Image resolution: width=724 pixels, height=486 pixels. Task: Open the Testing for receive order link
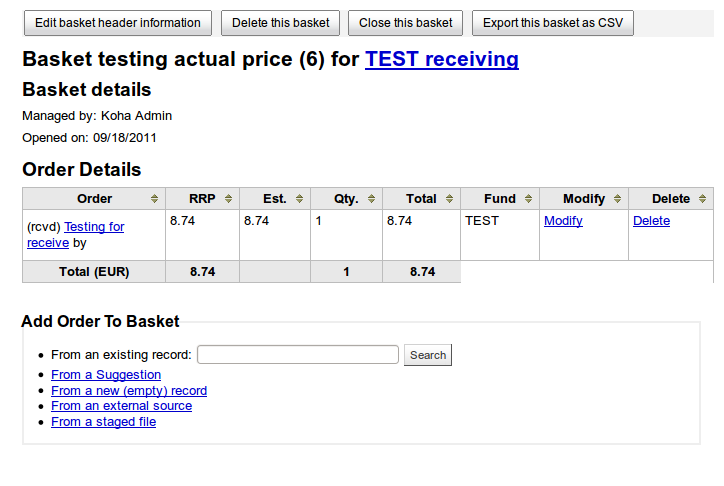[x=94, y=227]
